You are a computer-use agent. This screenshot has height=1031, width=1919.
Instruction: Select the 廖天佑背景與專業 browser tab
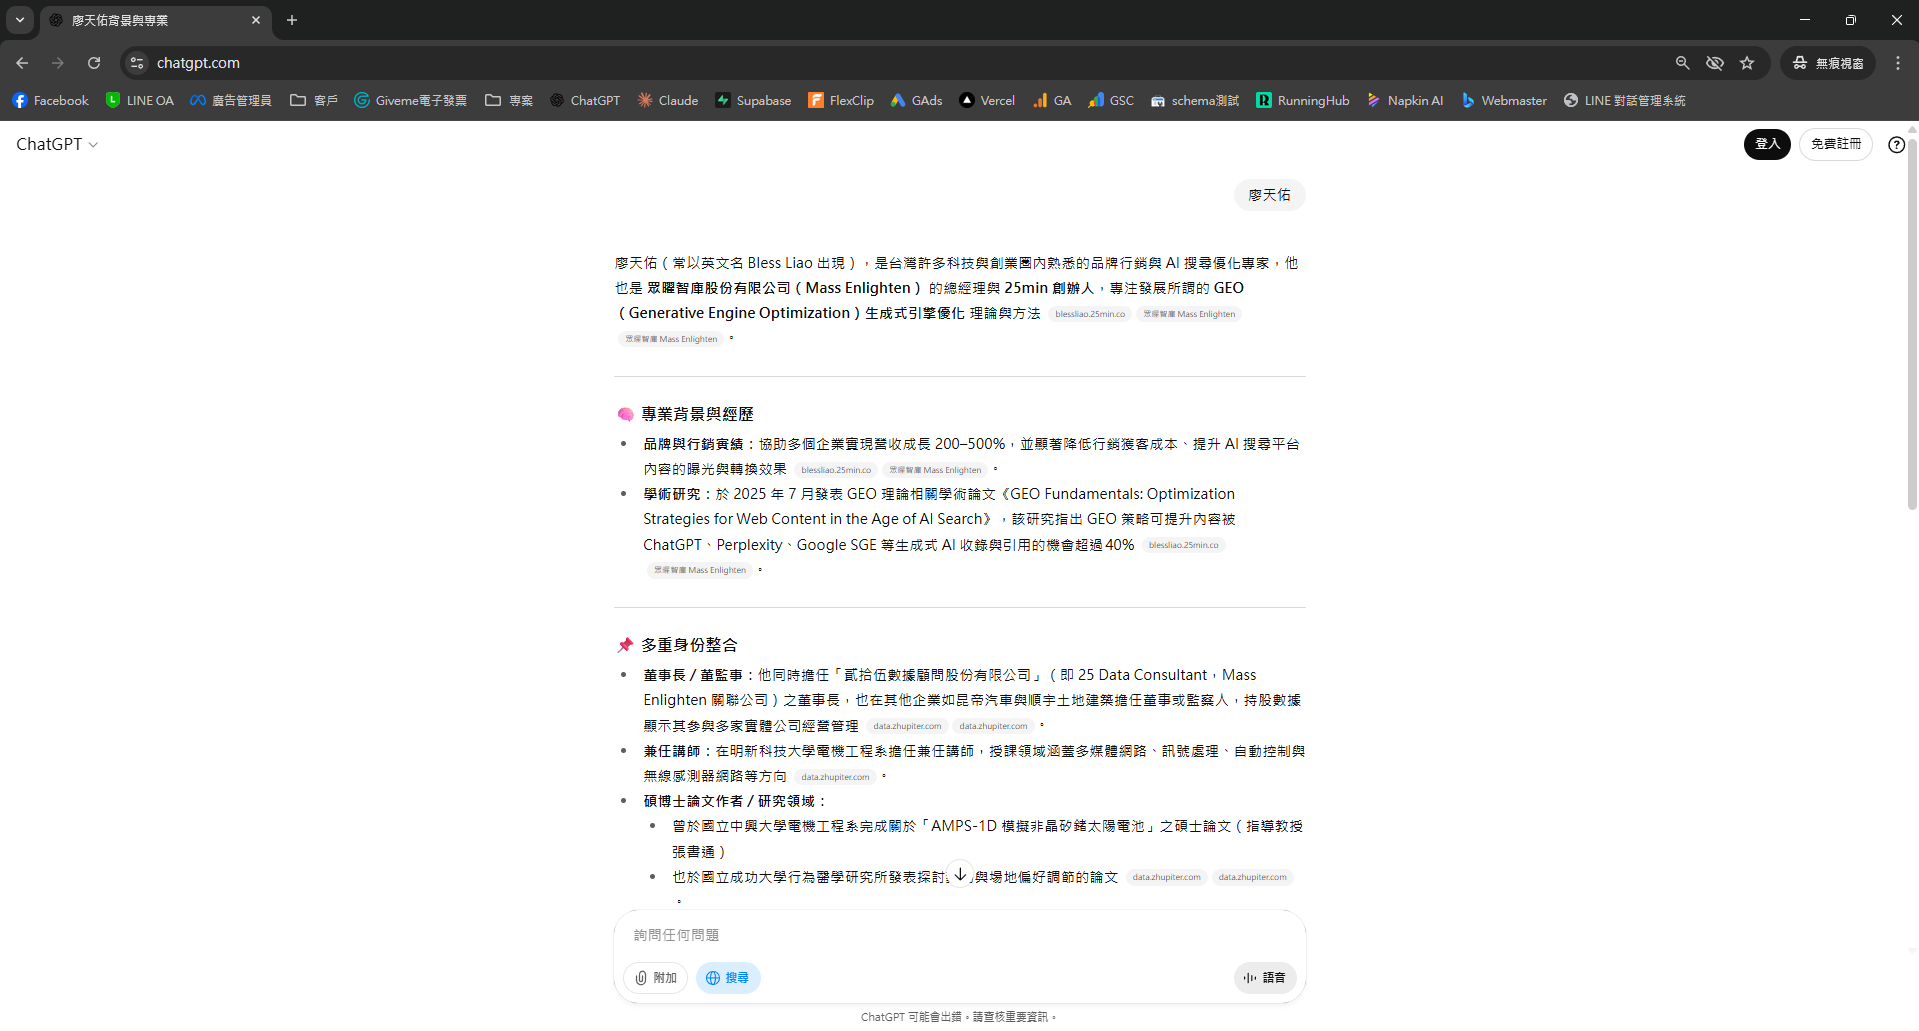click(x=155, y=21)
